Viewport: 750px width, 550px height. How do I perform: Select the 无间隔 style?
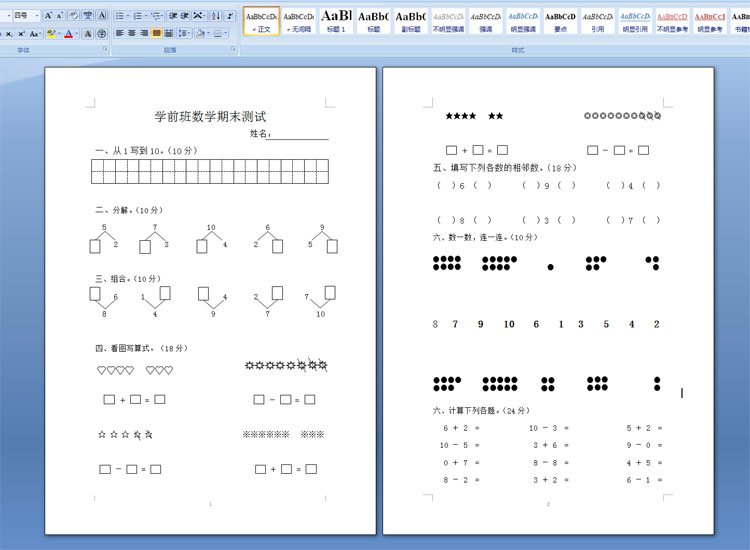click(x=298, y=21)
